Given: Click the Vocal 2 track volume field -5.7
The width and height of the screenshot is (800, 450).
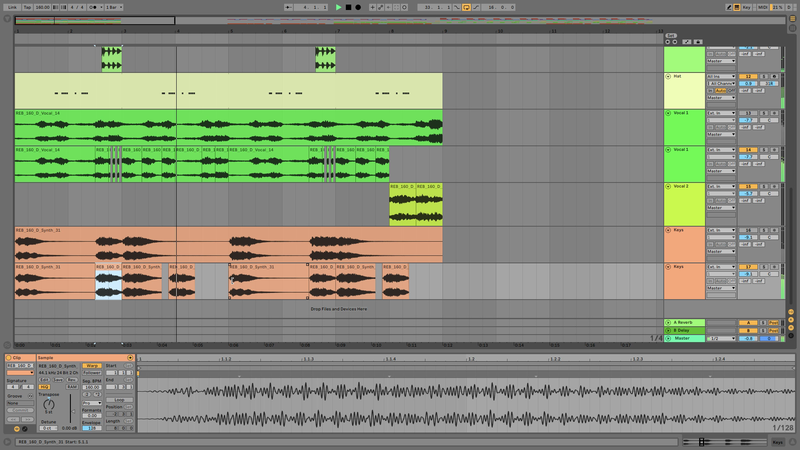Looking at the screenshot, I should coord(748,194).
